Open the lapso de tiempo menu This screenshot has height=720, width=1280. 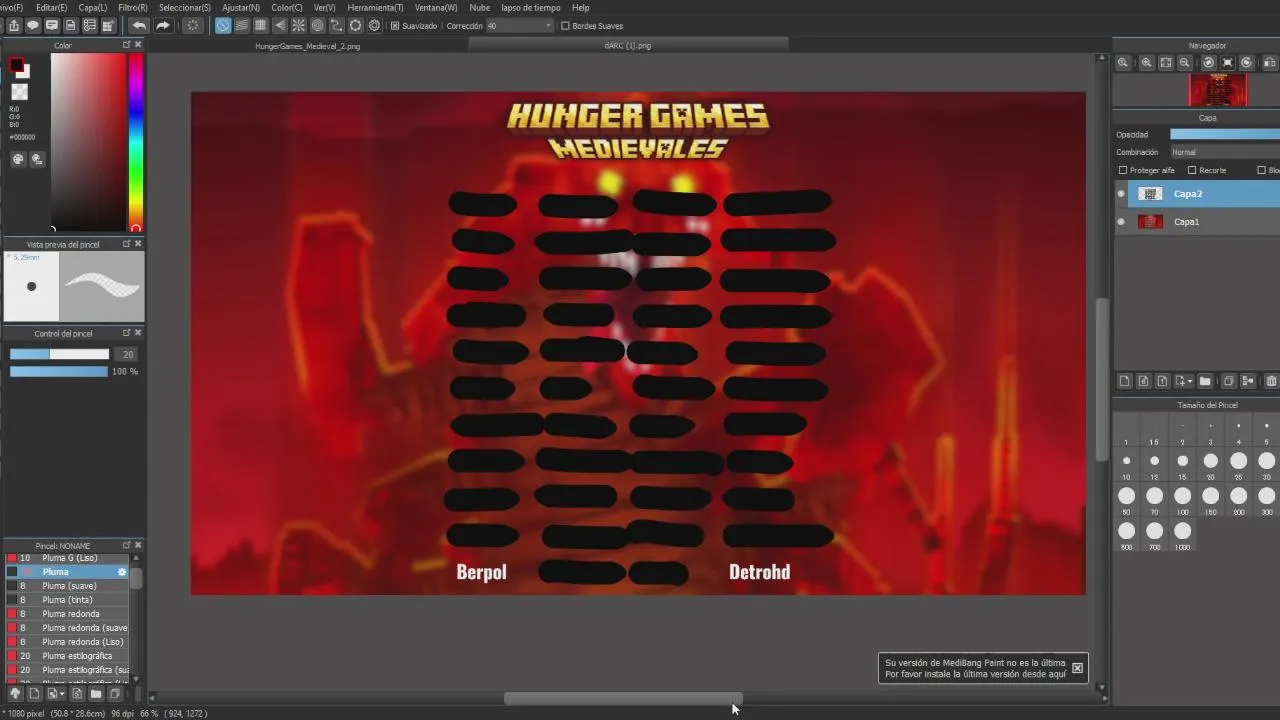pos(531,7)
